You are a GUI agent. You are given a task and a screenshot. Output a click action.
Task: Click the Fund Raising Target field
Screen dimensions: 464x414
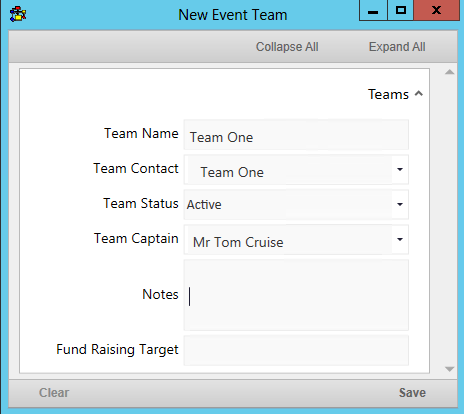tap(296, 350)
